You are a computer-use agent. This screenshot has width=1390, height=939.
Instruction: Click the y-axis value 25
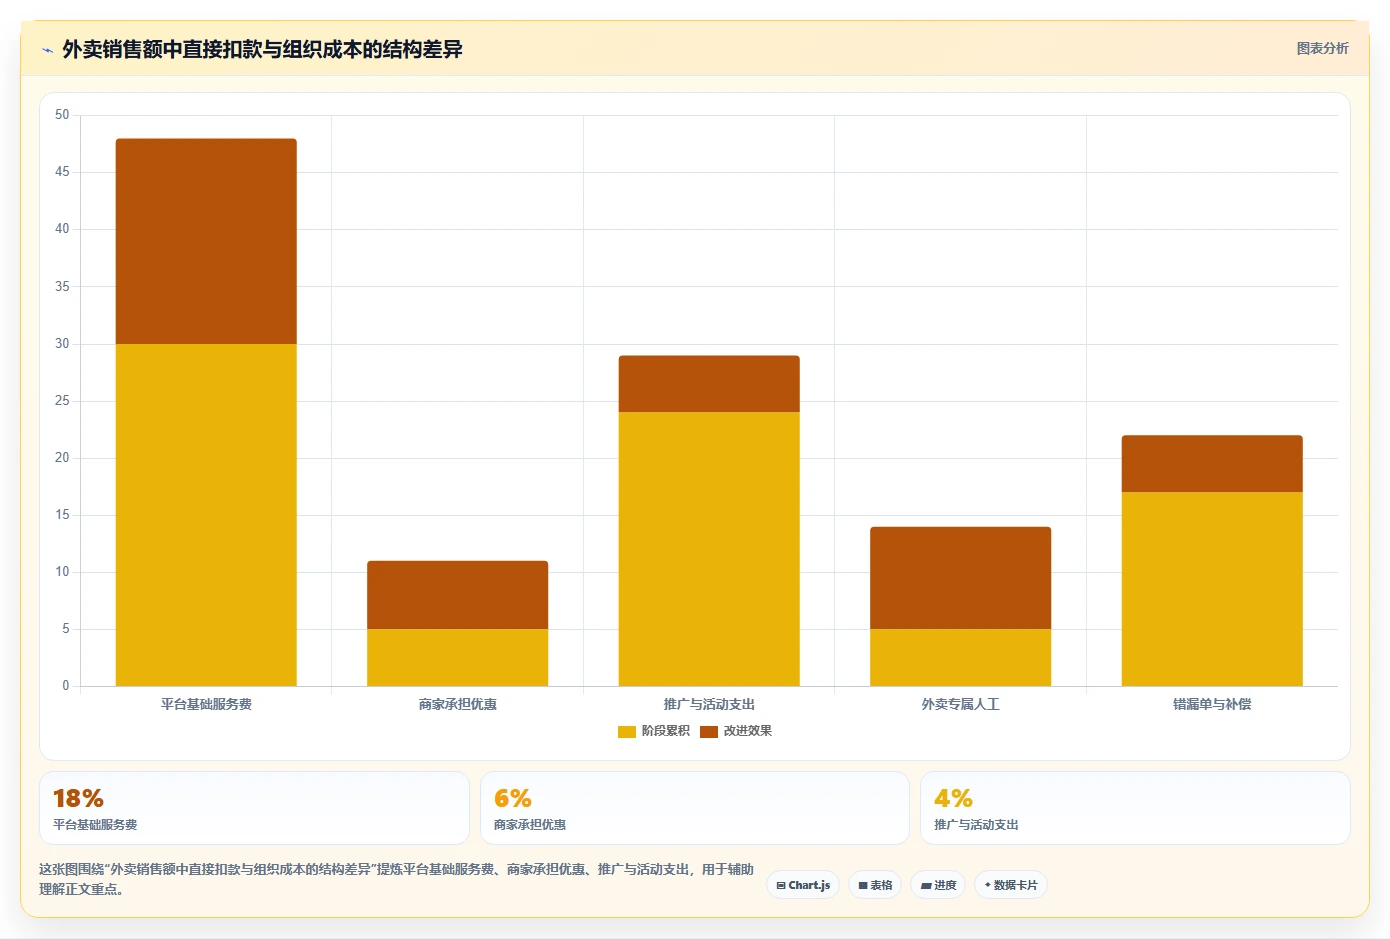(62, 401)
